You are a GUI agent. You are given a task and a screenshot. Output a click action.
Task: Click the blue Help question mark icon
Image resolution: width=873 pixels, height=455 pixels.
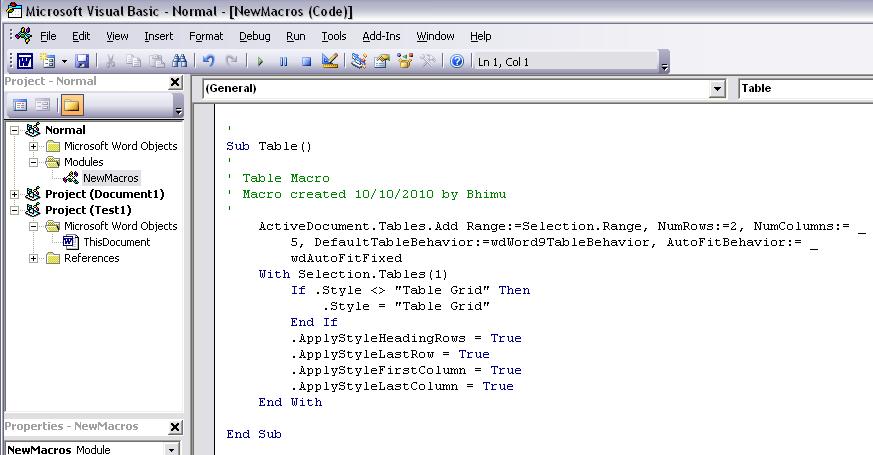point(457,61)
